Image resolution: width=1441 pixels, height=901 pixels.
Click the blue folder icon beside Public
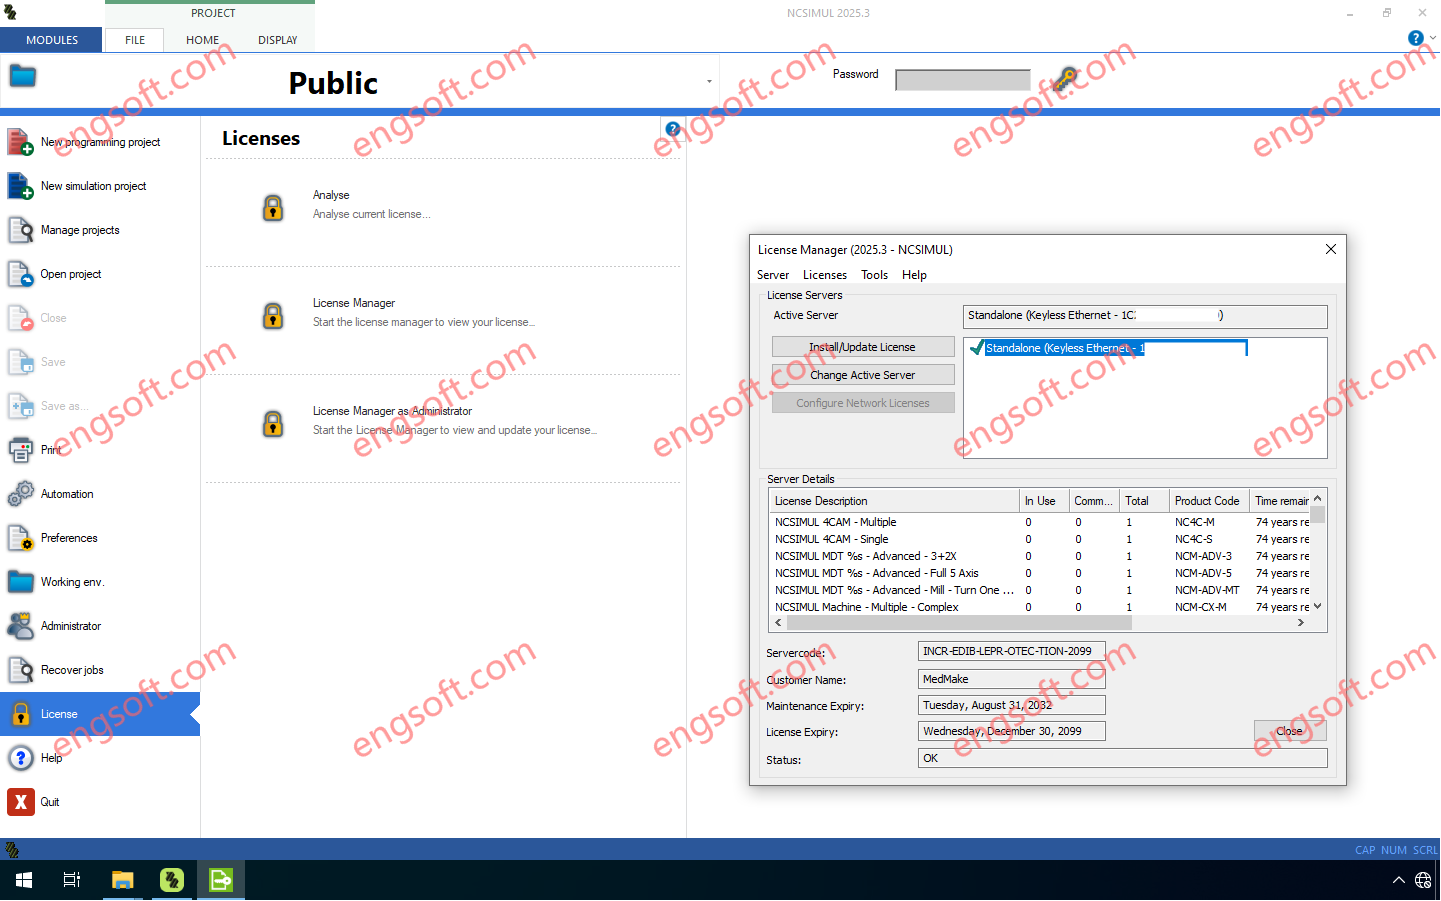pos(23,76)
